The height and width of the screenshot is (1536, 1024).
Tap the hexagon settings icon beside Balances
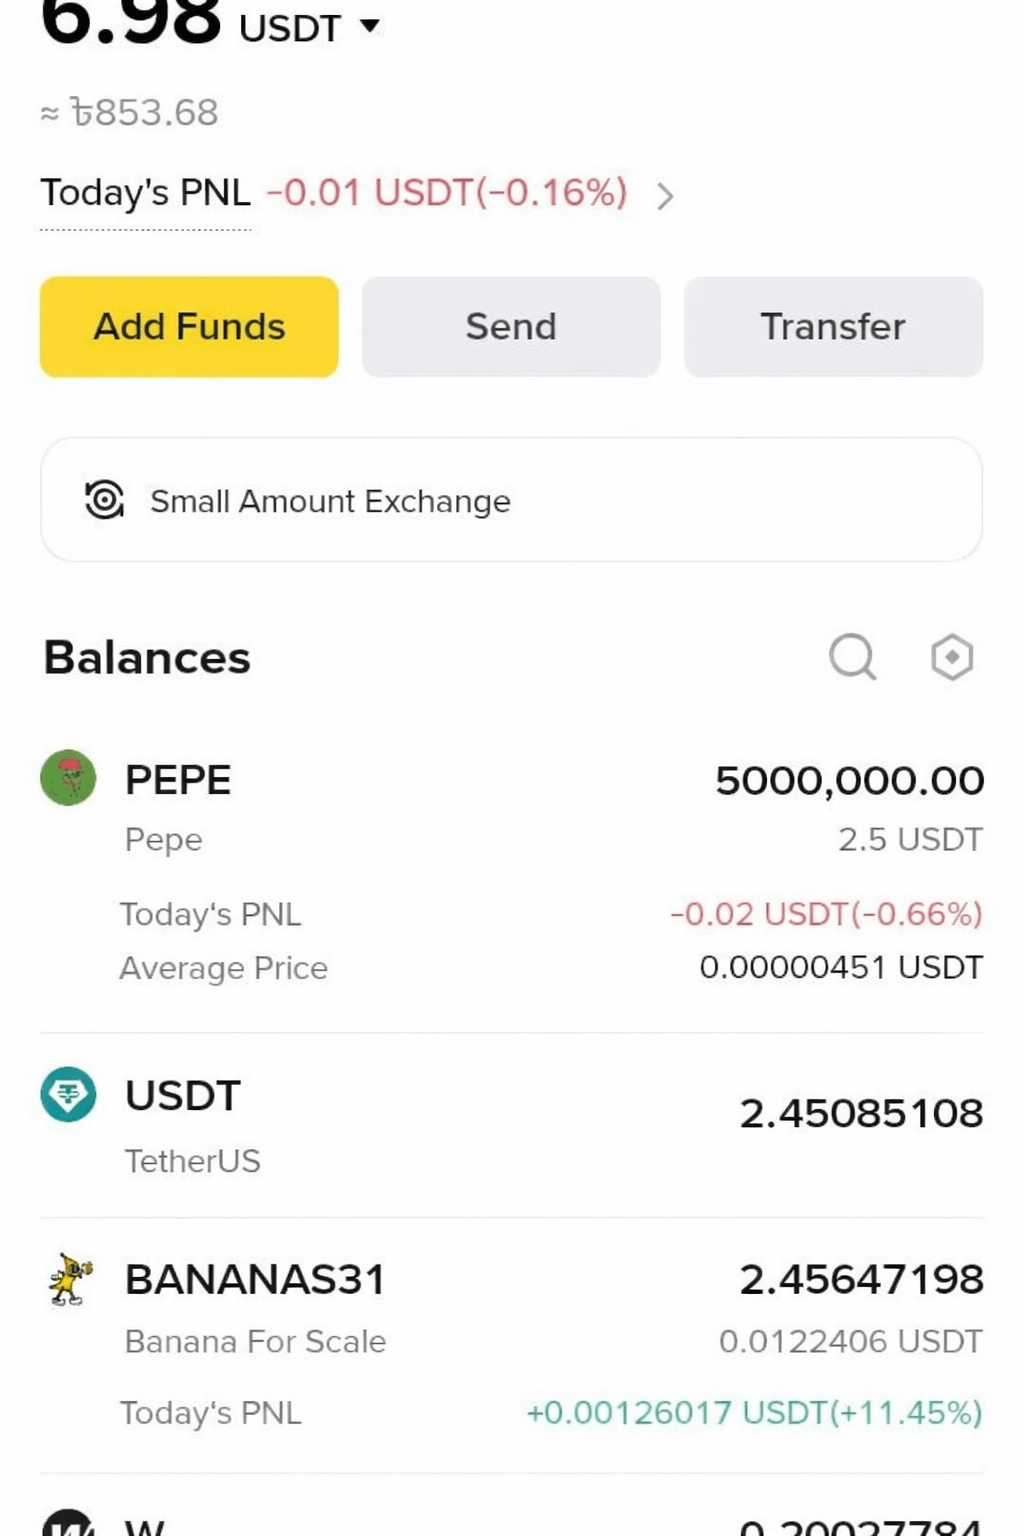pyautogui.click(x=951, y=657)
